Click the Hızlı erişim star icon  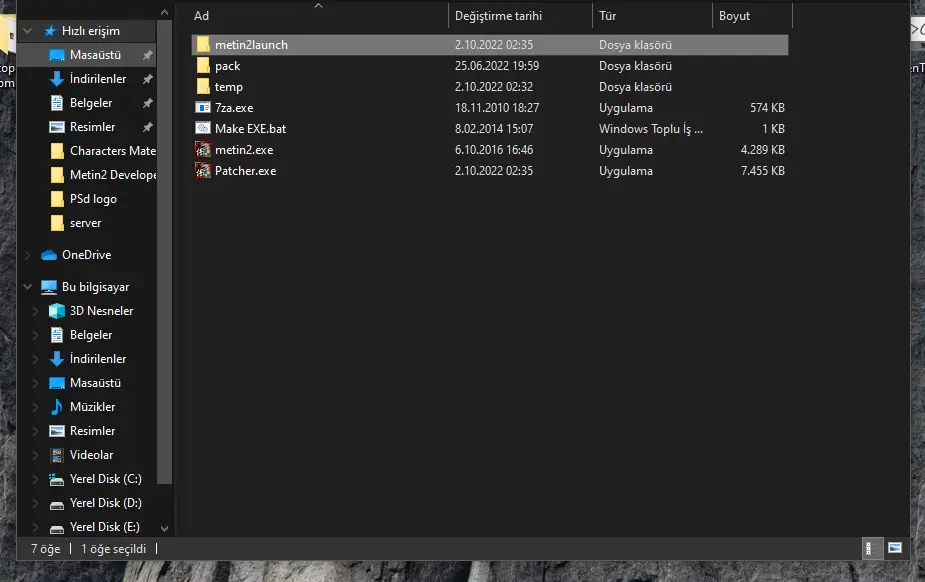click(x=51, y=31)
